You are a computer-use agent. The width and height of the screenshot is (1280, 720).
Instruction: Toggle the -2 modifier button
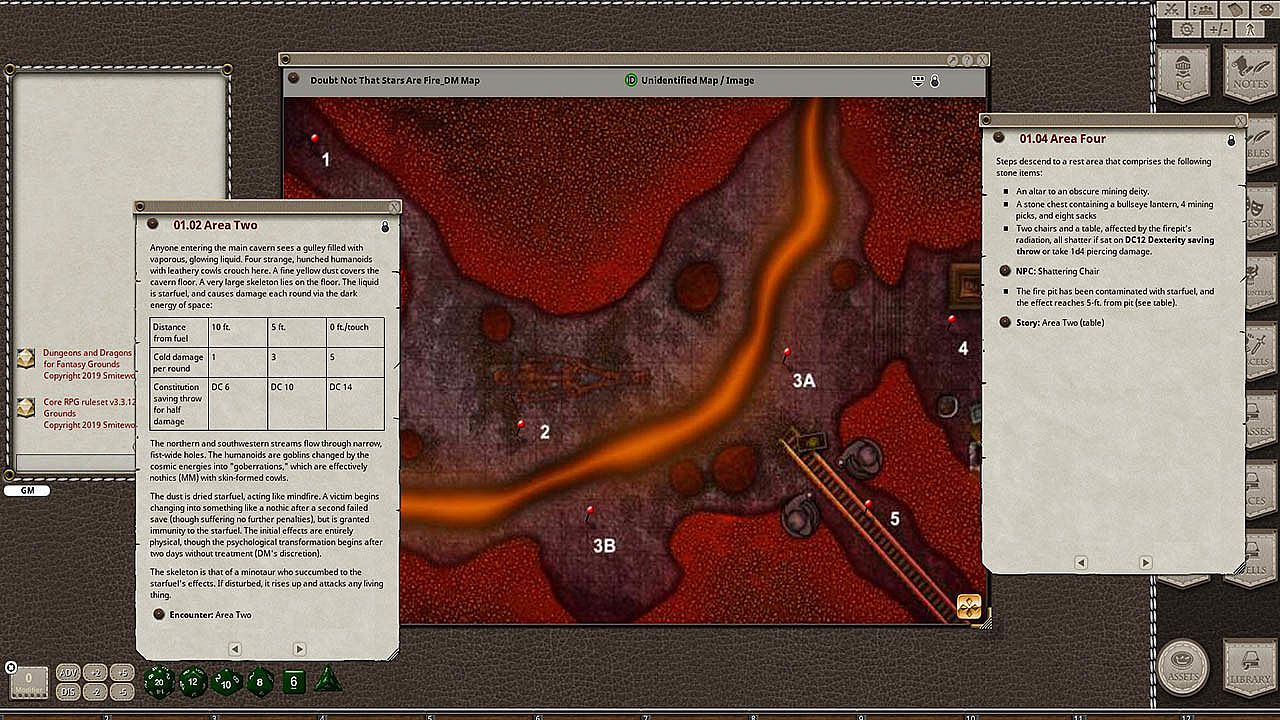point(95,691)
